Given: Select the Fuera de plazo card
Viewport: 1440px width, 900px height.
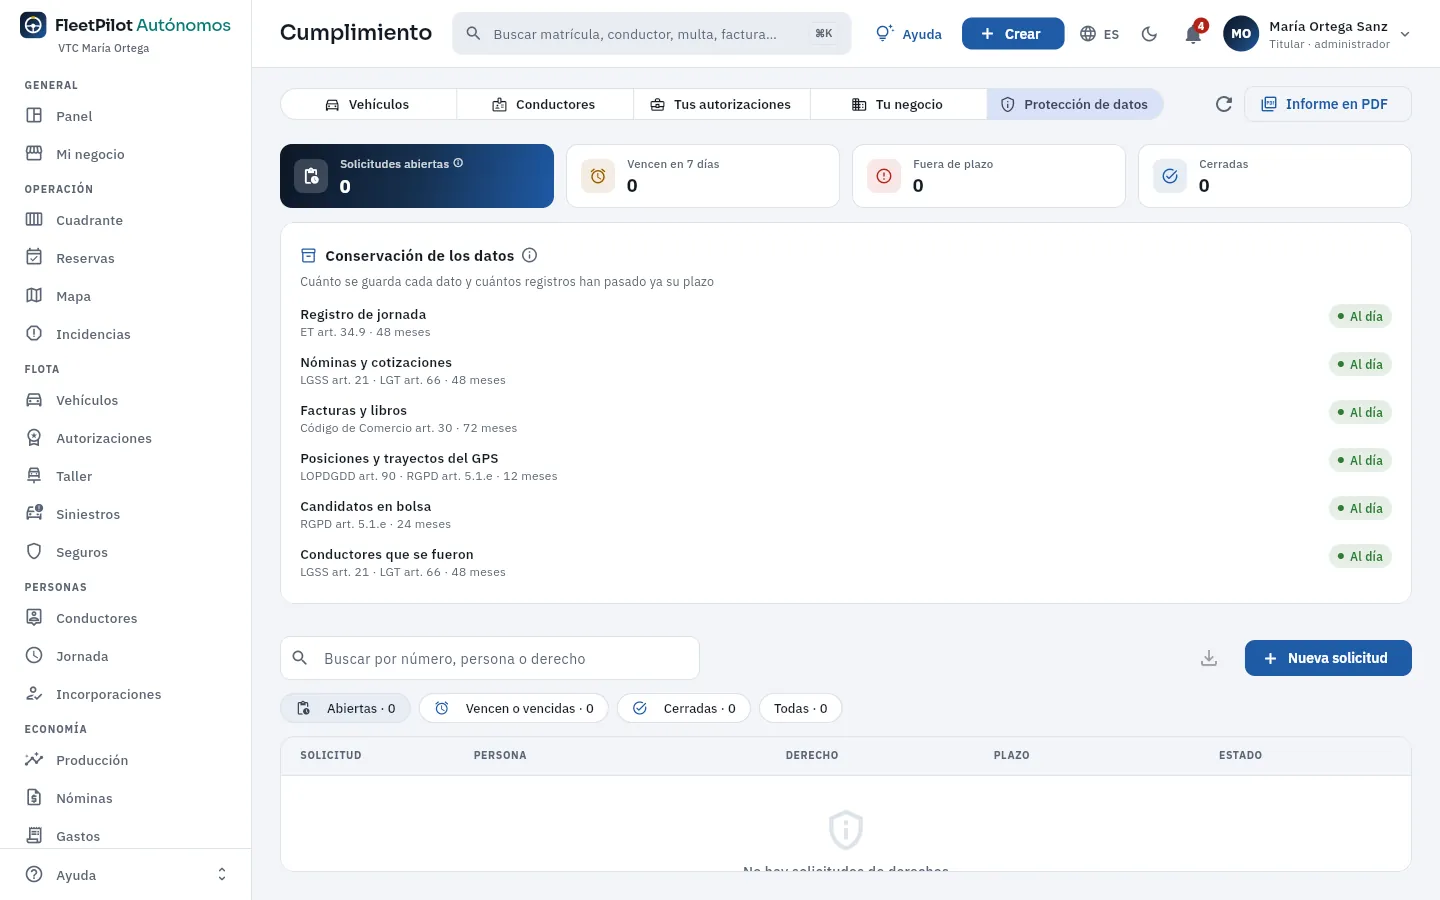Looking at the screenshot, I should pos(989,176).
